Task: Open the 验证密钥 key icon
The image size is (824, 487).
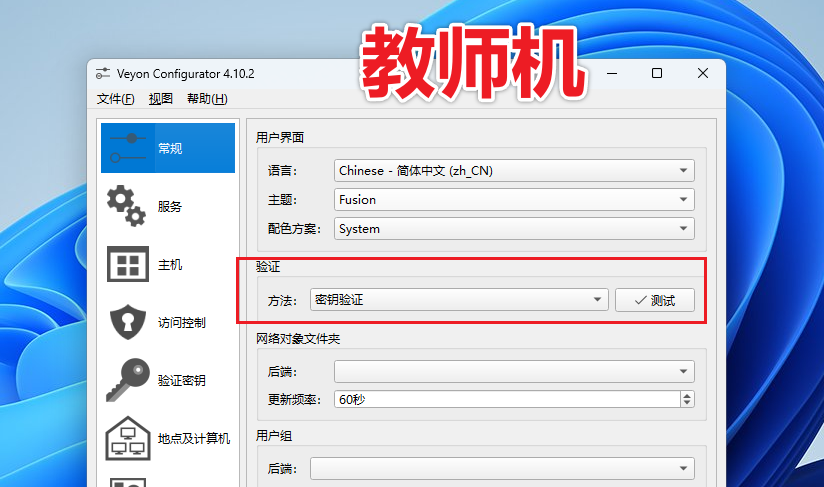Action: pyautogui.click(x=128, y=380)
